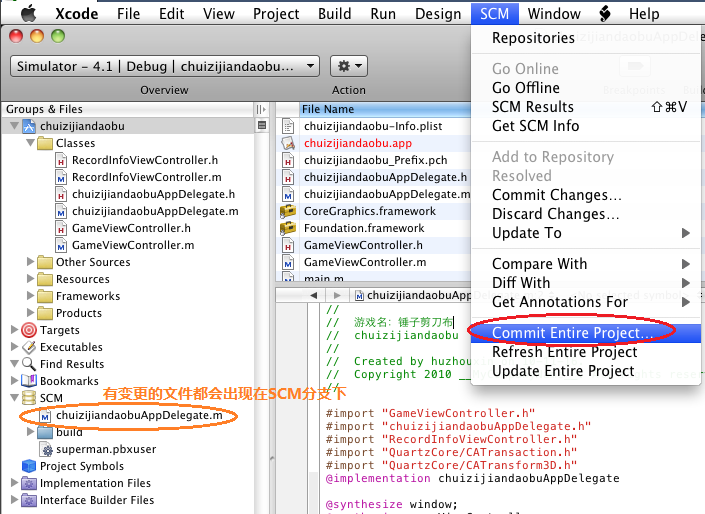The width and height of the screenshot is (705, 514).
Task: Click the chuizijiandaobu.app application icon
Action: pyautogui.click(x=288, y=143)
